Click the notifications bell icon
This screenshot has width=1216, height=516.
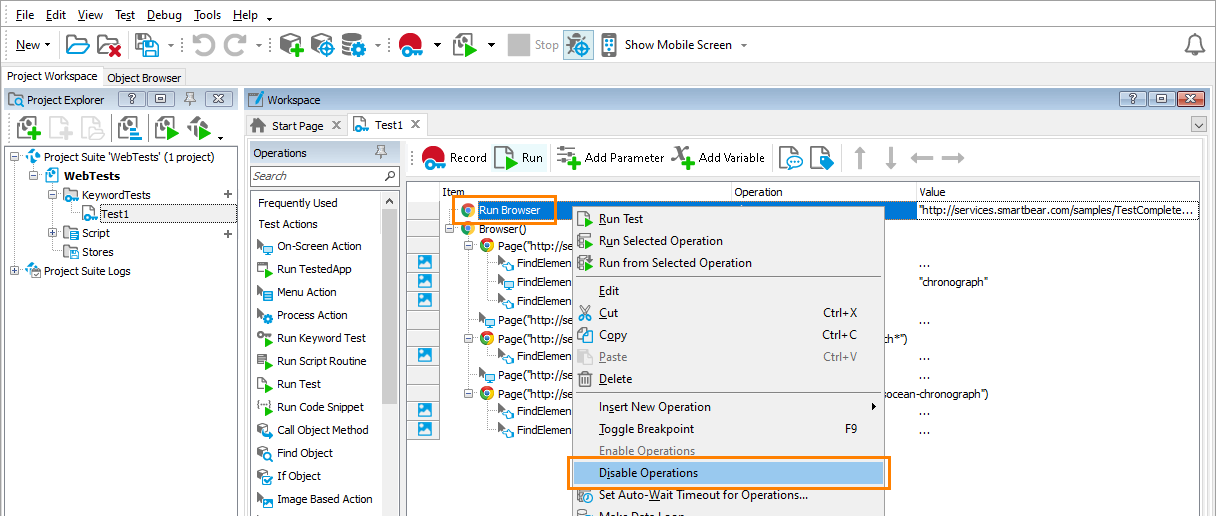(1194, 45)
